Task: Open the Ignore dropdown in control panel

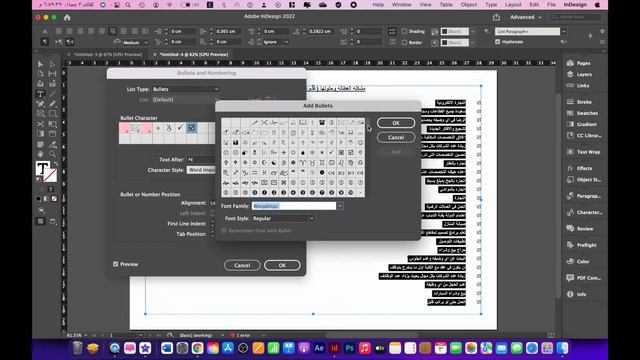Action: coord(276,42)
